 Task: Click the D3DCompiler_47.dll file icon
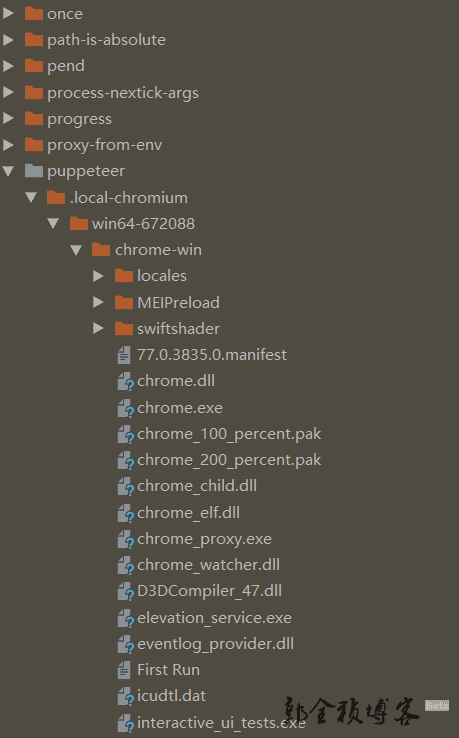pyautogui.click(x=125, y=591)
